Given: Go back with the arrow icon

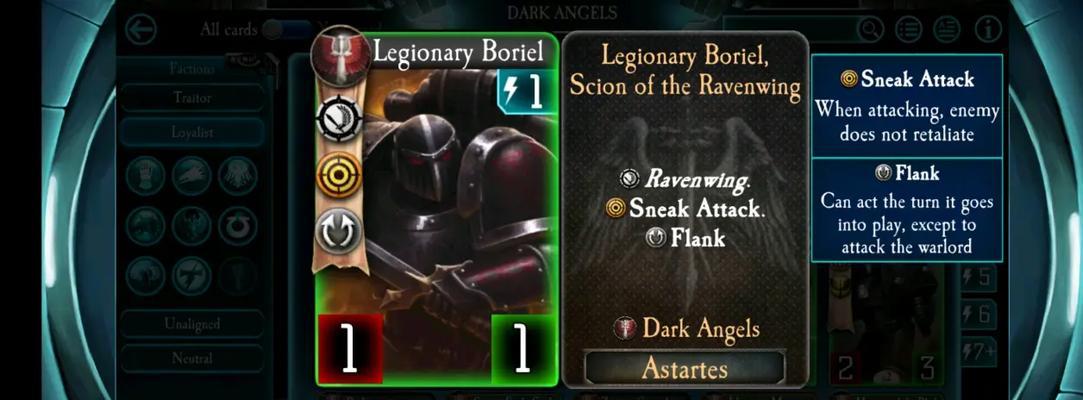Looking at the screenshot, I should [141, 30].
